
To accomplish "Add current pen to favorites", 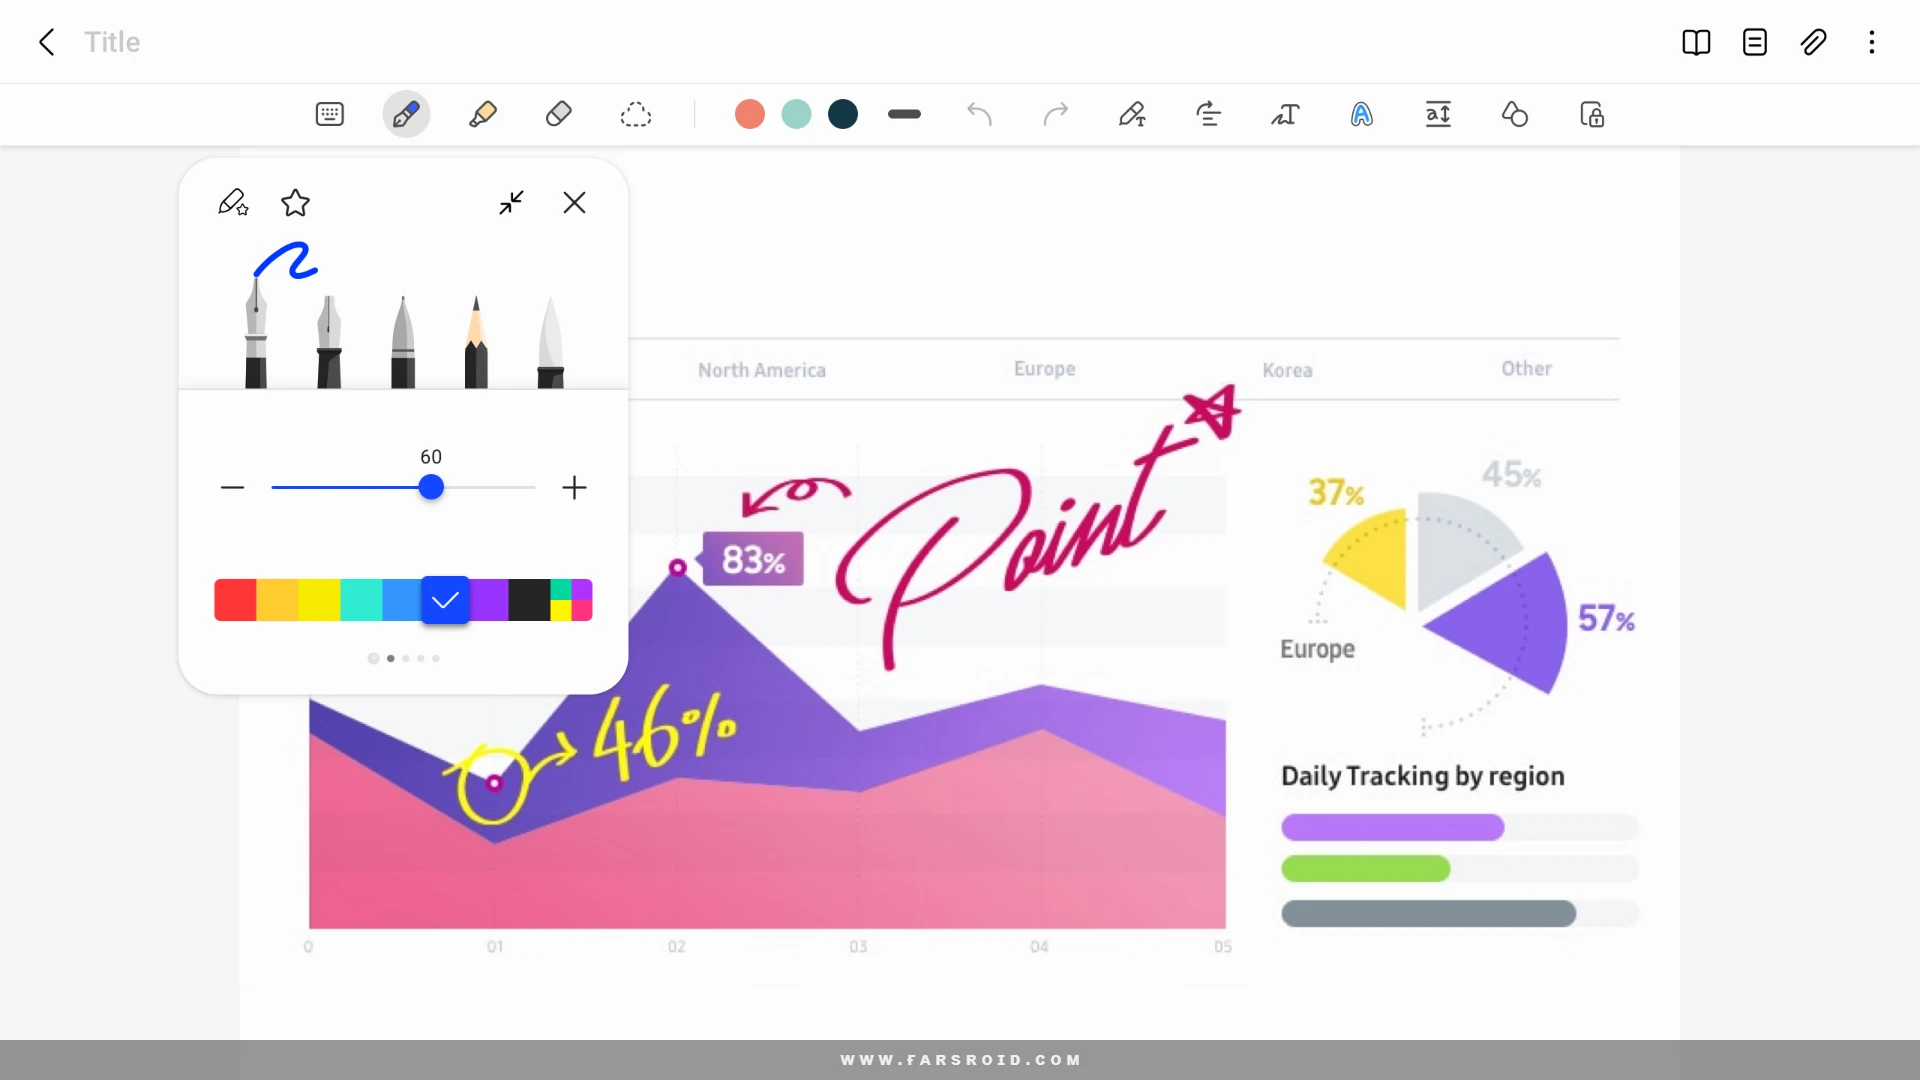I will tap(233, 202).
